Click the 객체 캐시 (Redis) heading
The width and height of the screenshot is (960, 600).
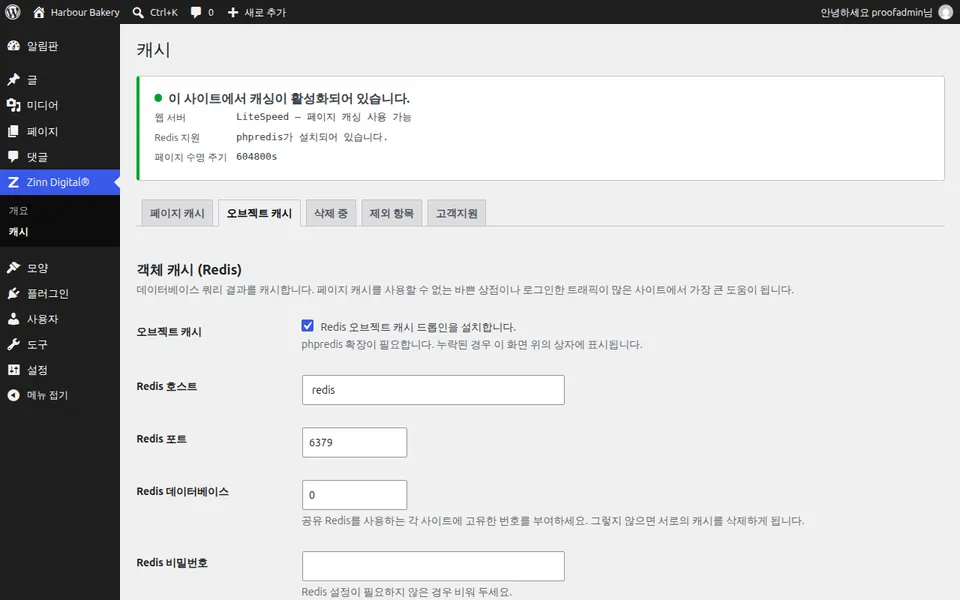(189, 269)
